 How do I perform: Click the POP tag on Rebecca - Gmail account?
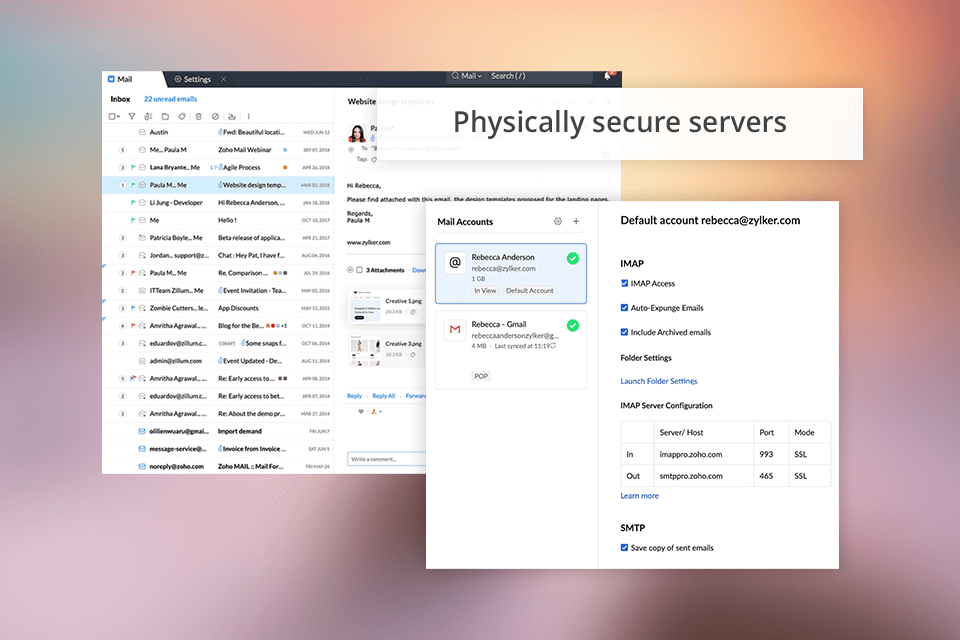pyautogui.click(x=481, y=376)
